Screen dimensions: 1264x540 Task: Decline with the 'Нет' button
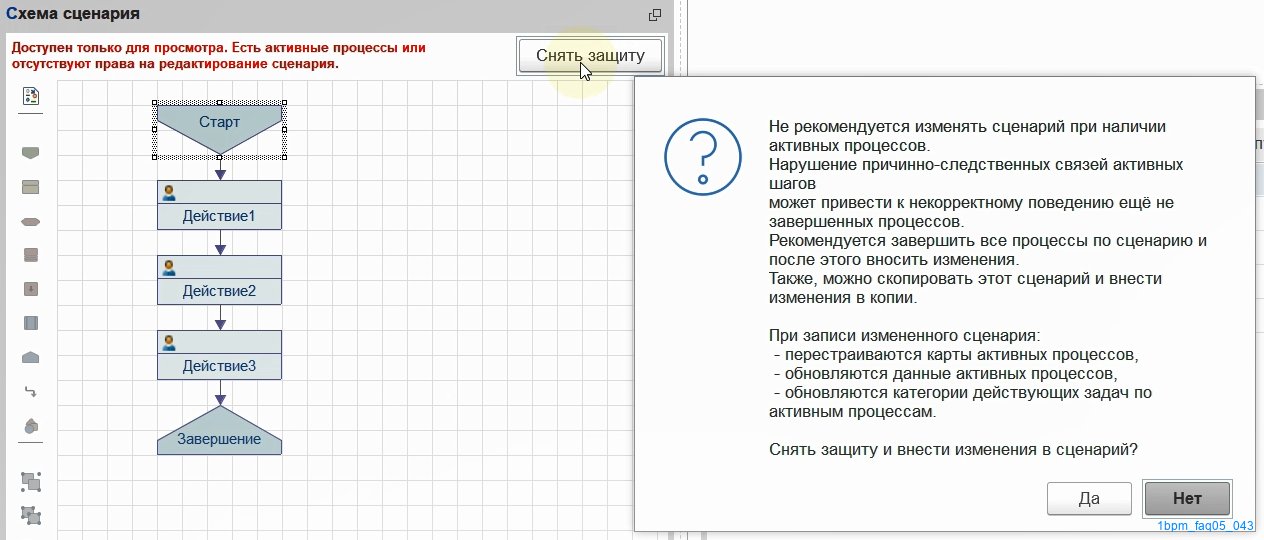click(1187, 498)
